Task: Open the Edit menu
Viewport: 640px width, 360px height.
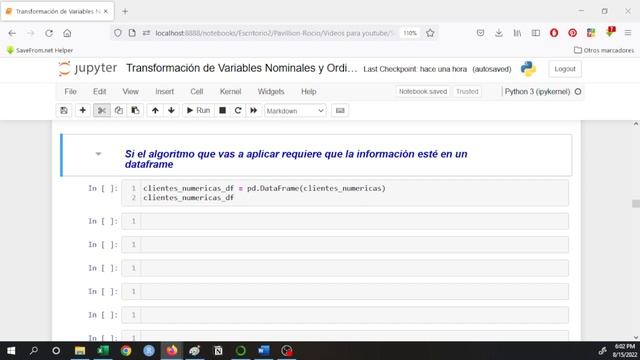Action: pos(99,92)
